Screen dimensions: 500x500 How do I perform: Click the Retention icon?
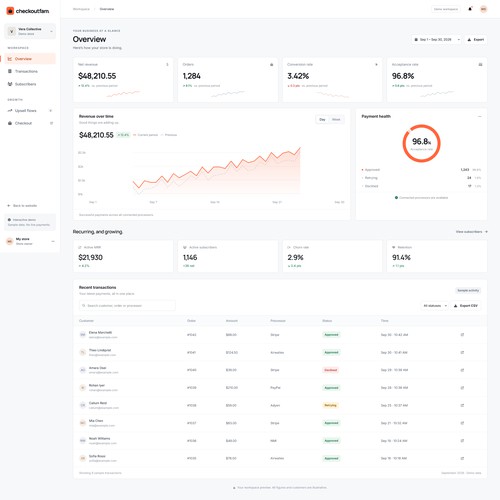394,247
